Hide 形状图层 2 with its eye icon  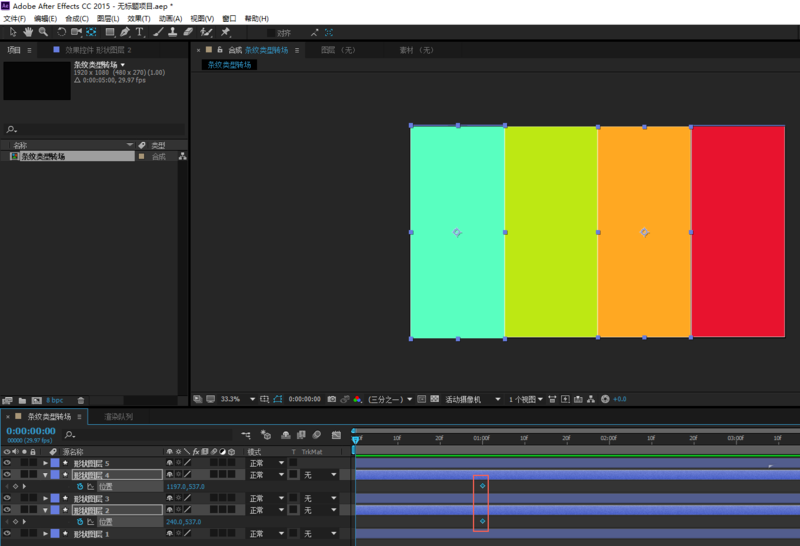tap(7, 510)
